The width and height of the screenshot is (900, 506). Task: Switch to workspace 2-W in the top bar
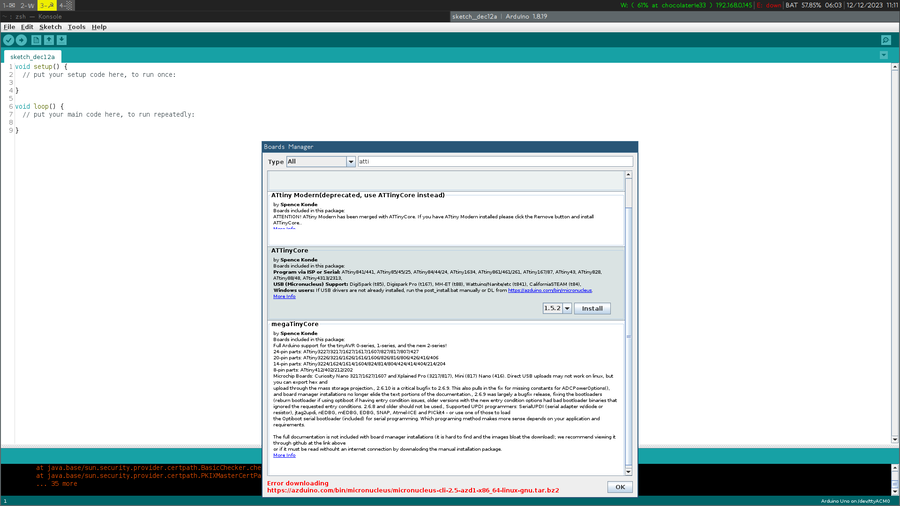tap(27, 5)
